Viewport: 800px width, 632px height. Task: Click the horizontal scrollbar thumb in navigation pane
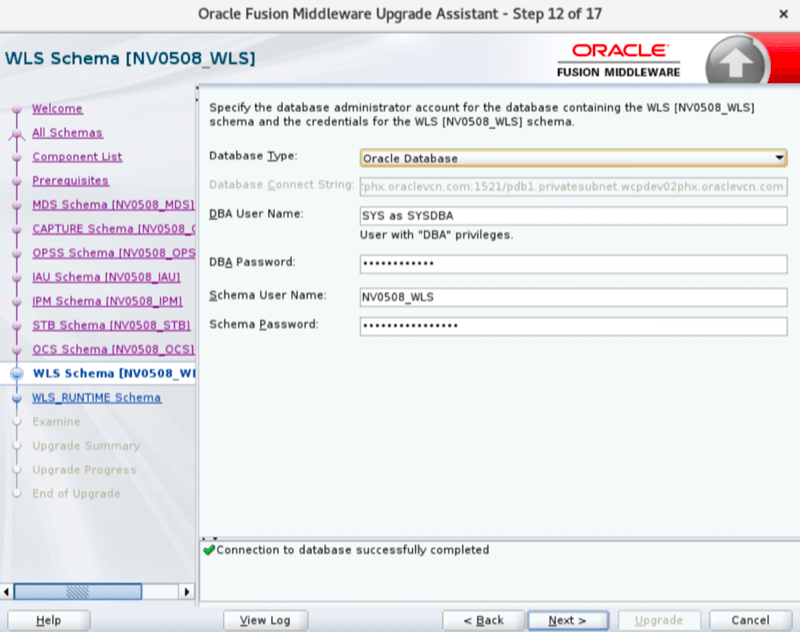[78, 592]
